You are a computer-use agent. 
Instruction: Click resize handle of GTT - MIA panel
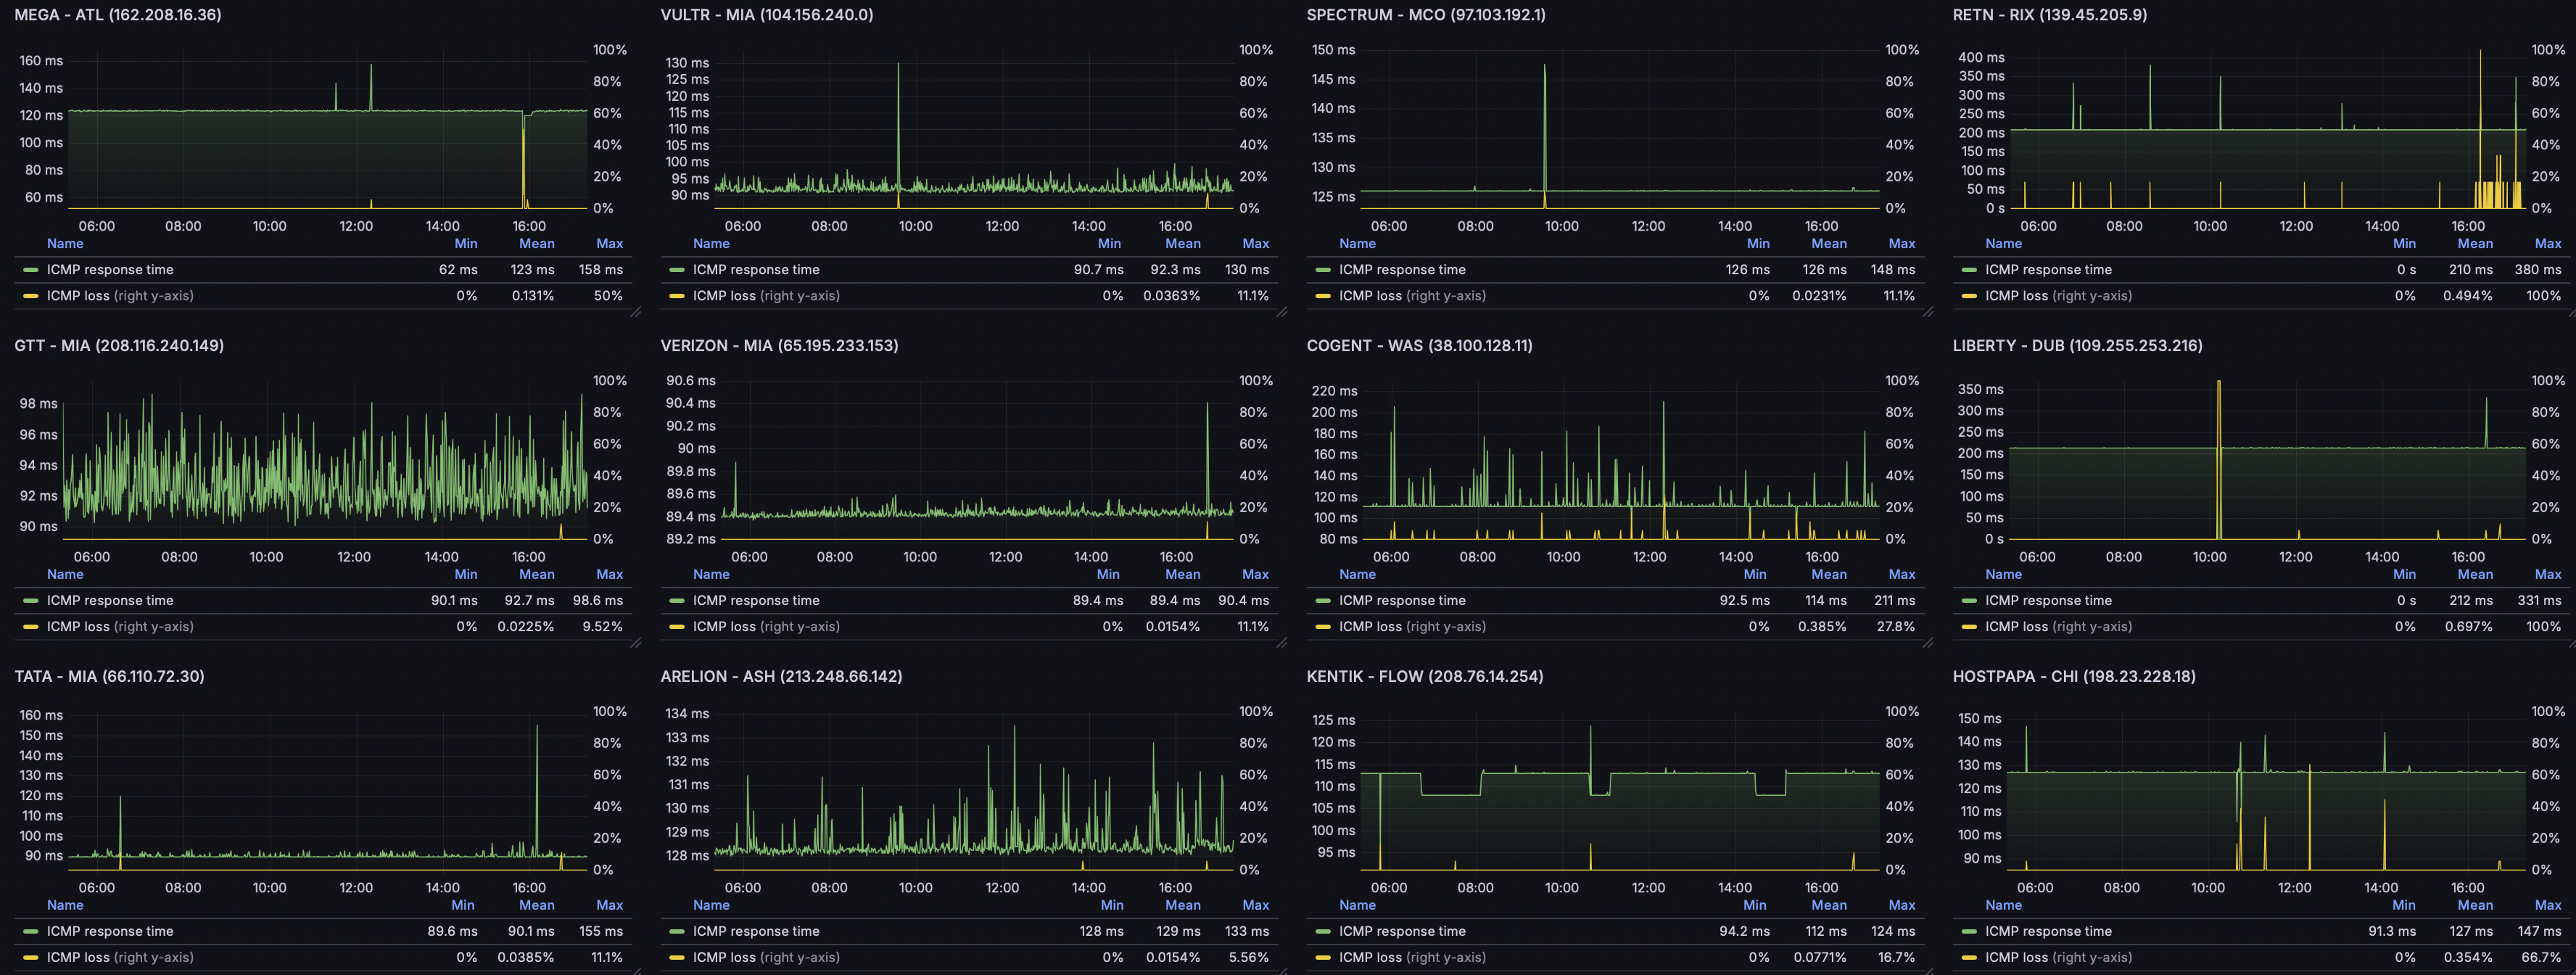point(636,643)
